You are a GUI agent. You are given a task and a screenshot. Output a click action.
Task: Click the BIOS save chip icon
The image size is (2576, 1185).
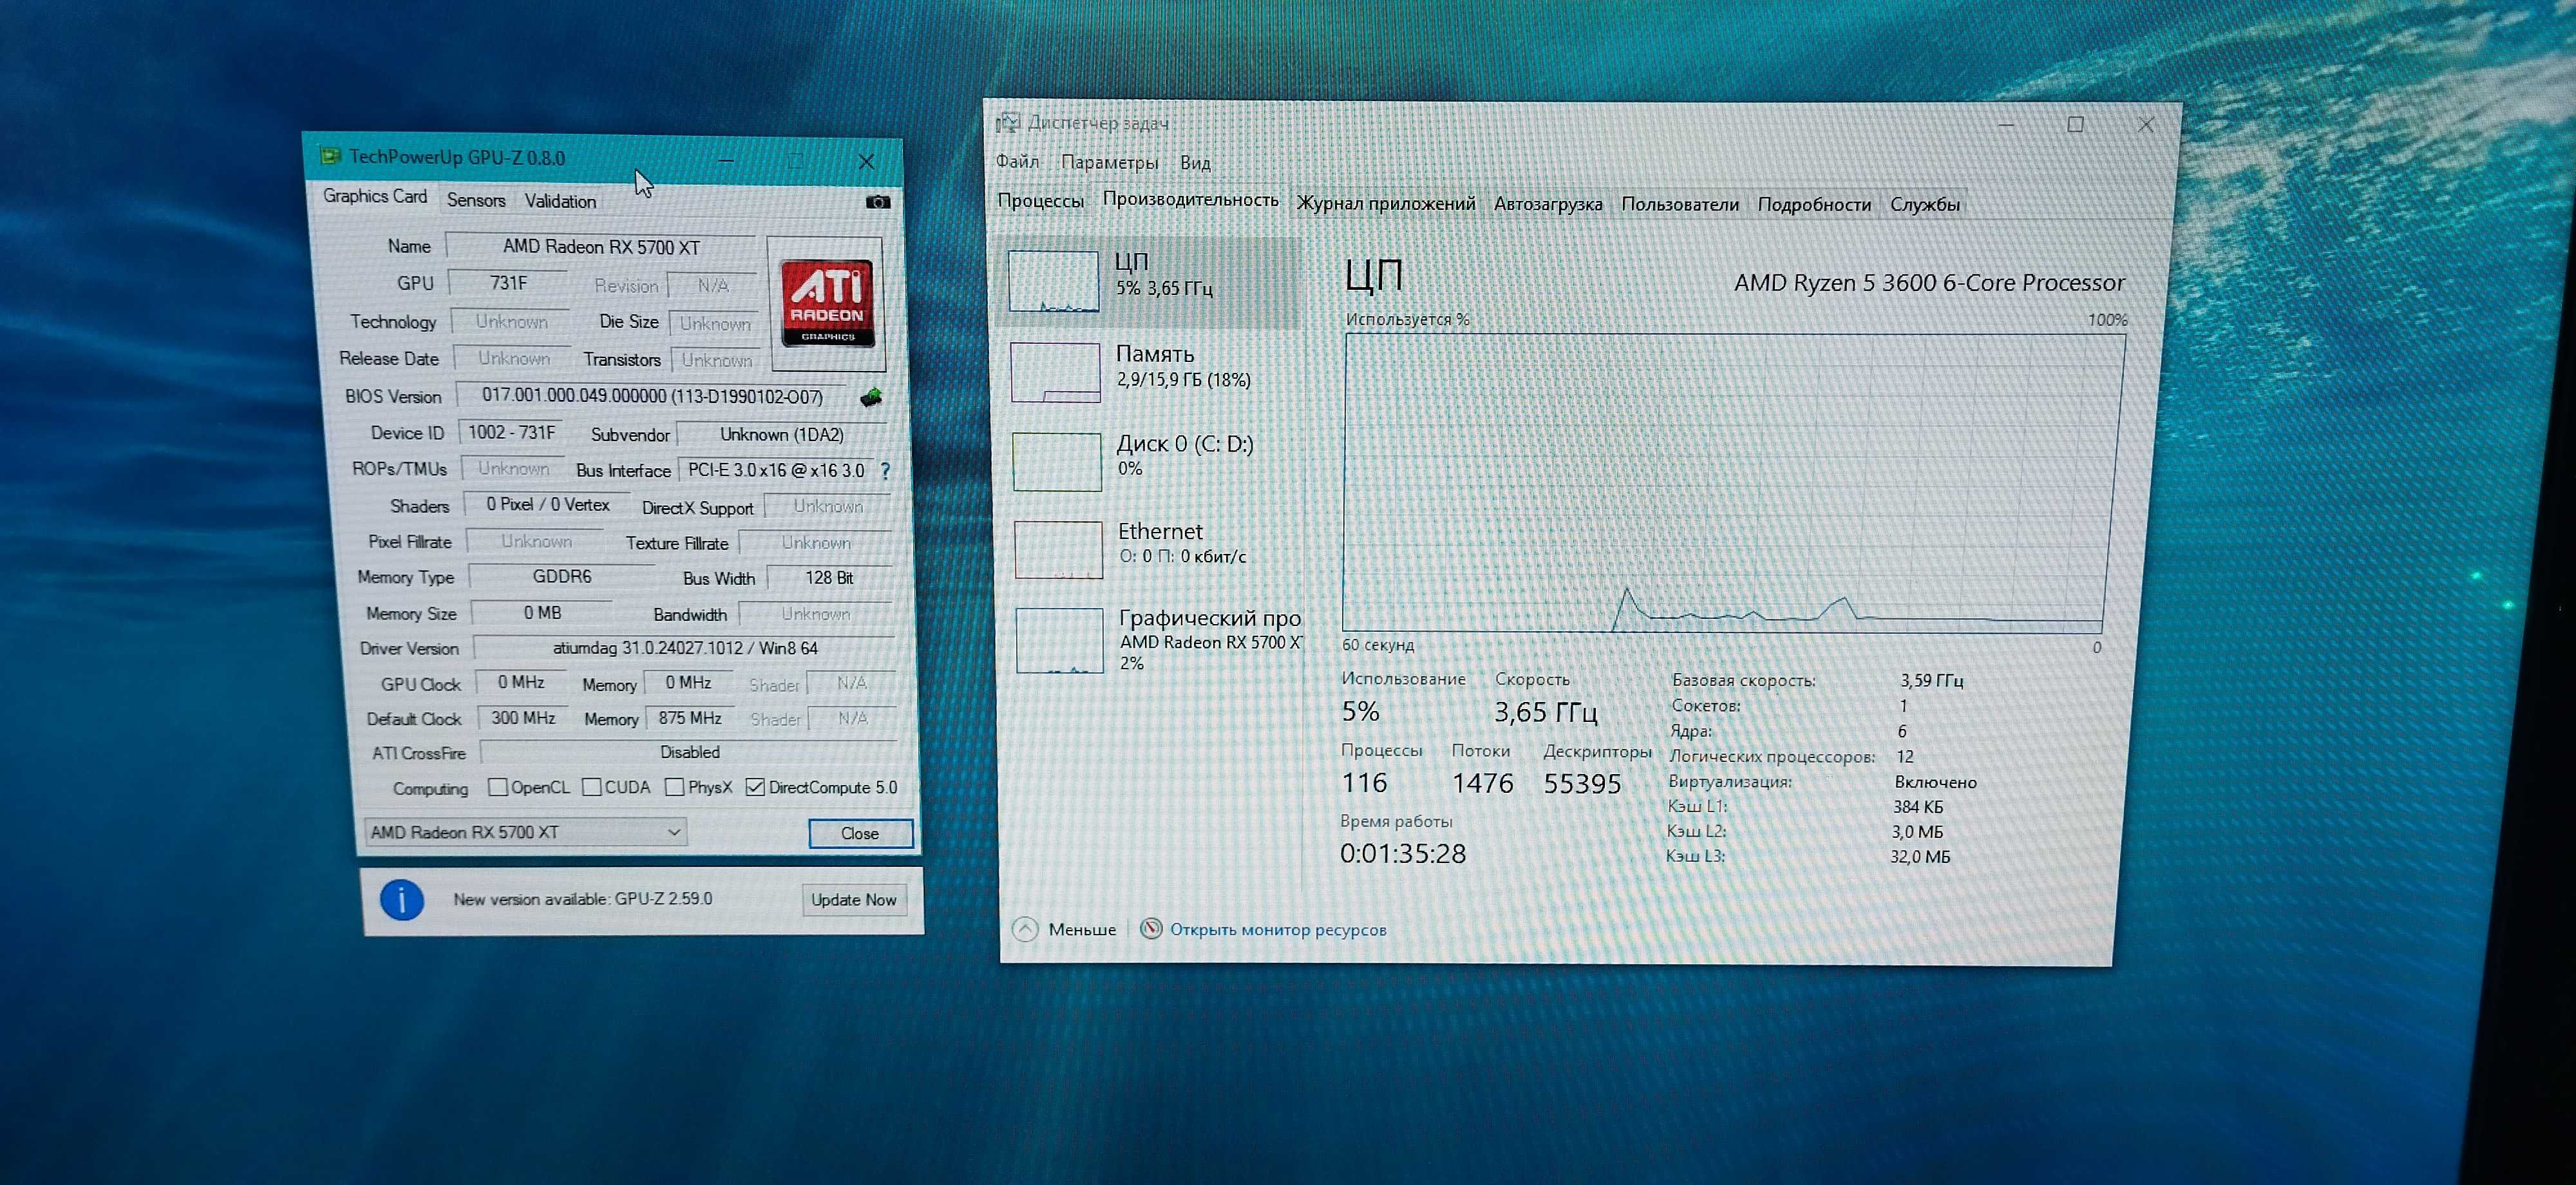click(x=871, y=398)
